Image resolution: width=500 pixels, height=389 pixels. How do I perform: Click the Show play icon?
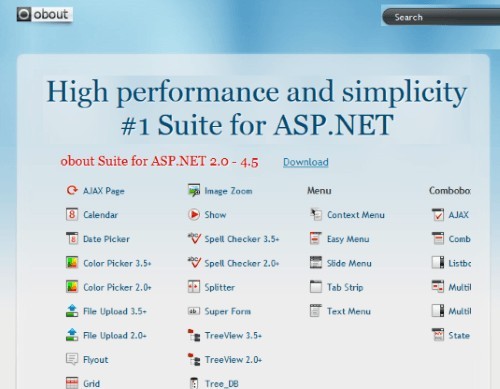[194, 214]
